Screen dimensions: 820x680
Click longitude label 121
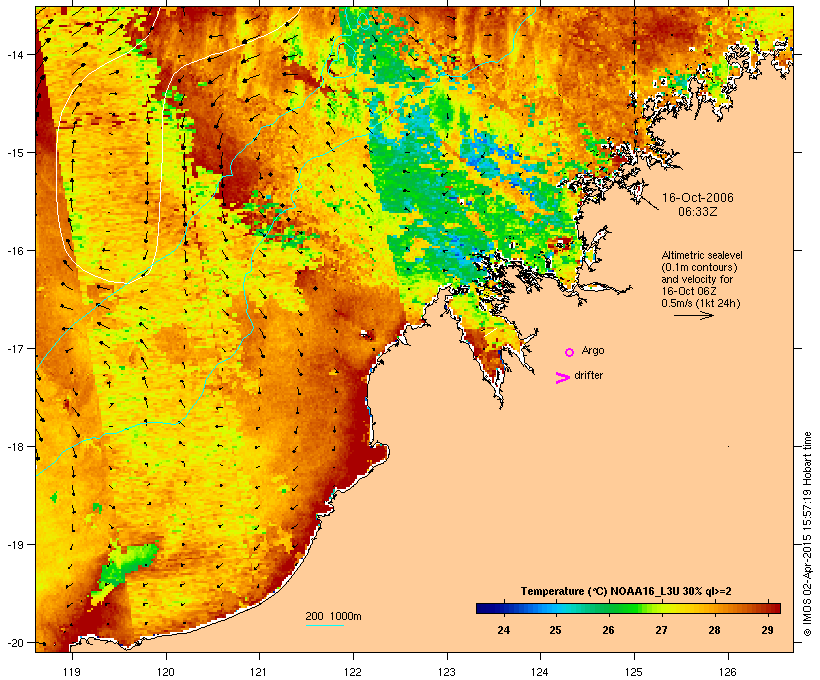pyautogui.click(x=259, y=672)
